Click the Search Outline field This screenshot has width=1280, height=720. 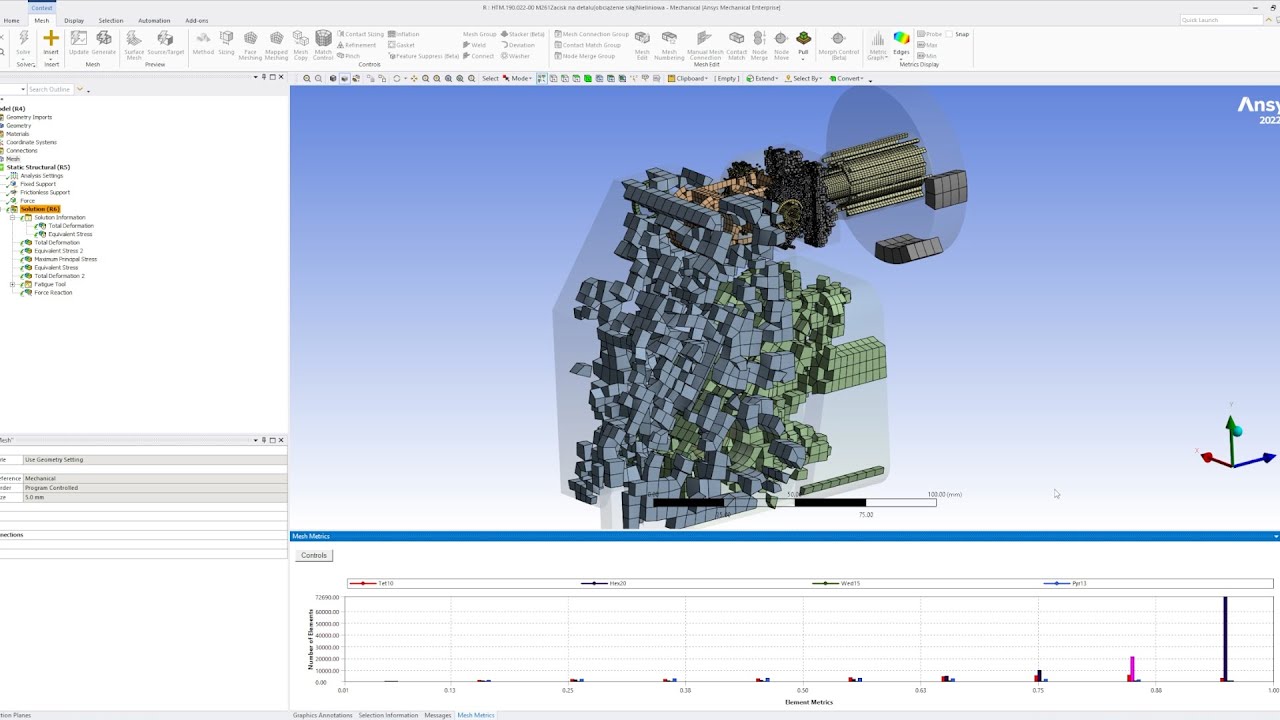(x=50, y=90)
